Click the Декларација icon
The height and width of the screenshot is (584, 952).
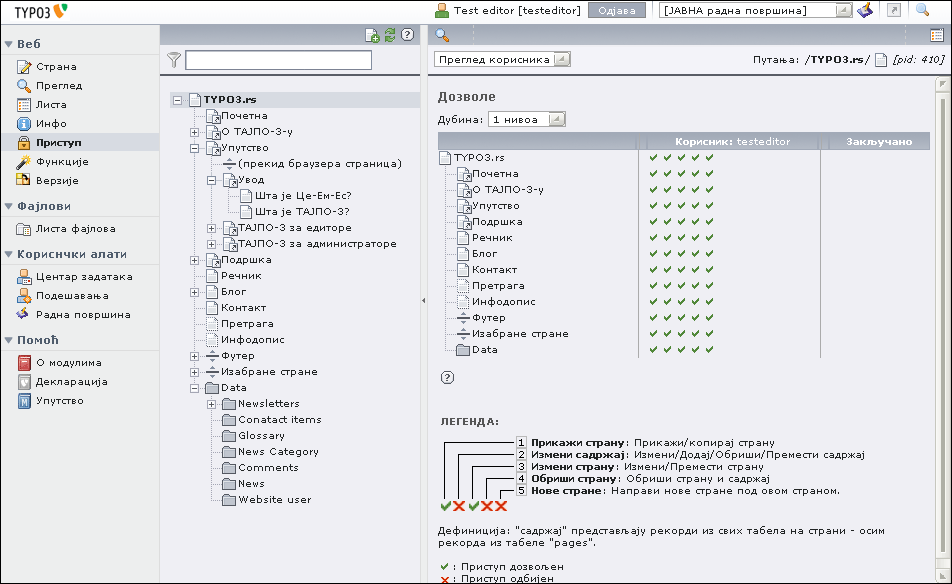[24, 382]
